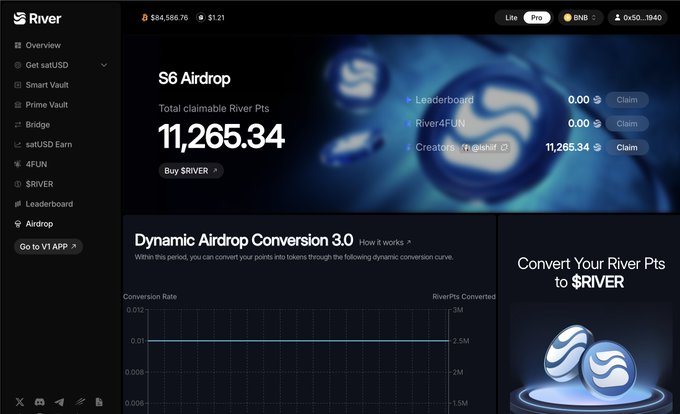
Task: Click the River token price icon in header
Action: pos(200,18)
